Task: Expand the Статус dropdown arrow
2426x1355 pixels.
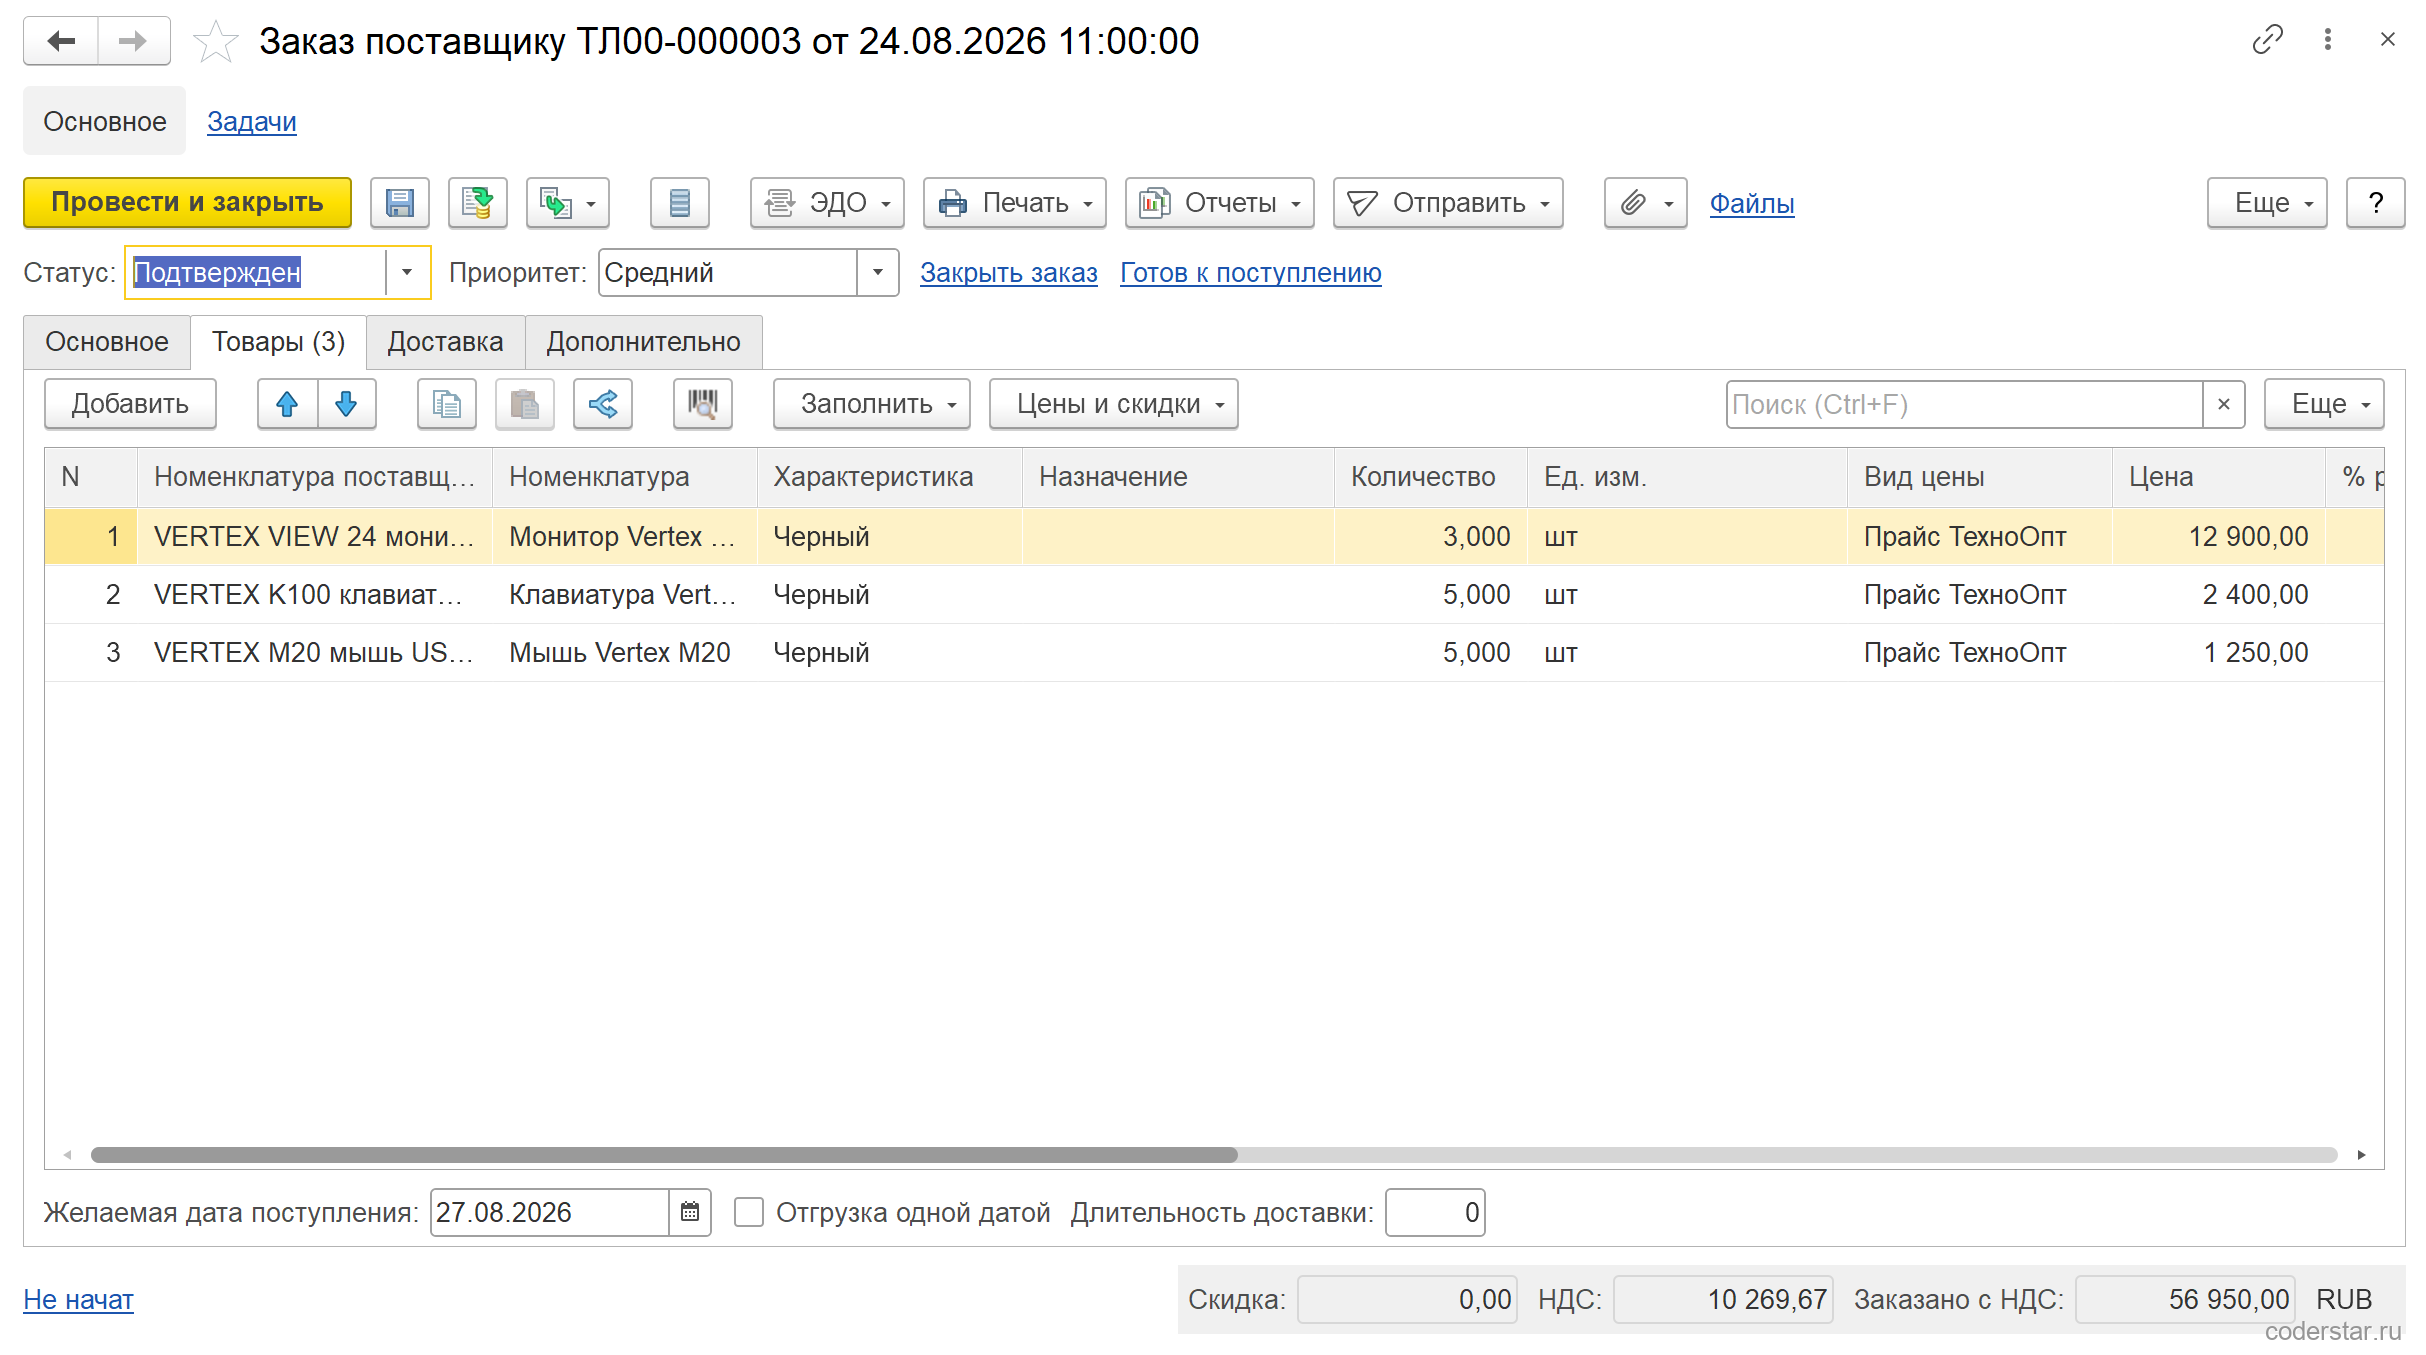Action: pyautogui.click(x=407, y=272)
